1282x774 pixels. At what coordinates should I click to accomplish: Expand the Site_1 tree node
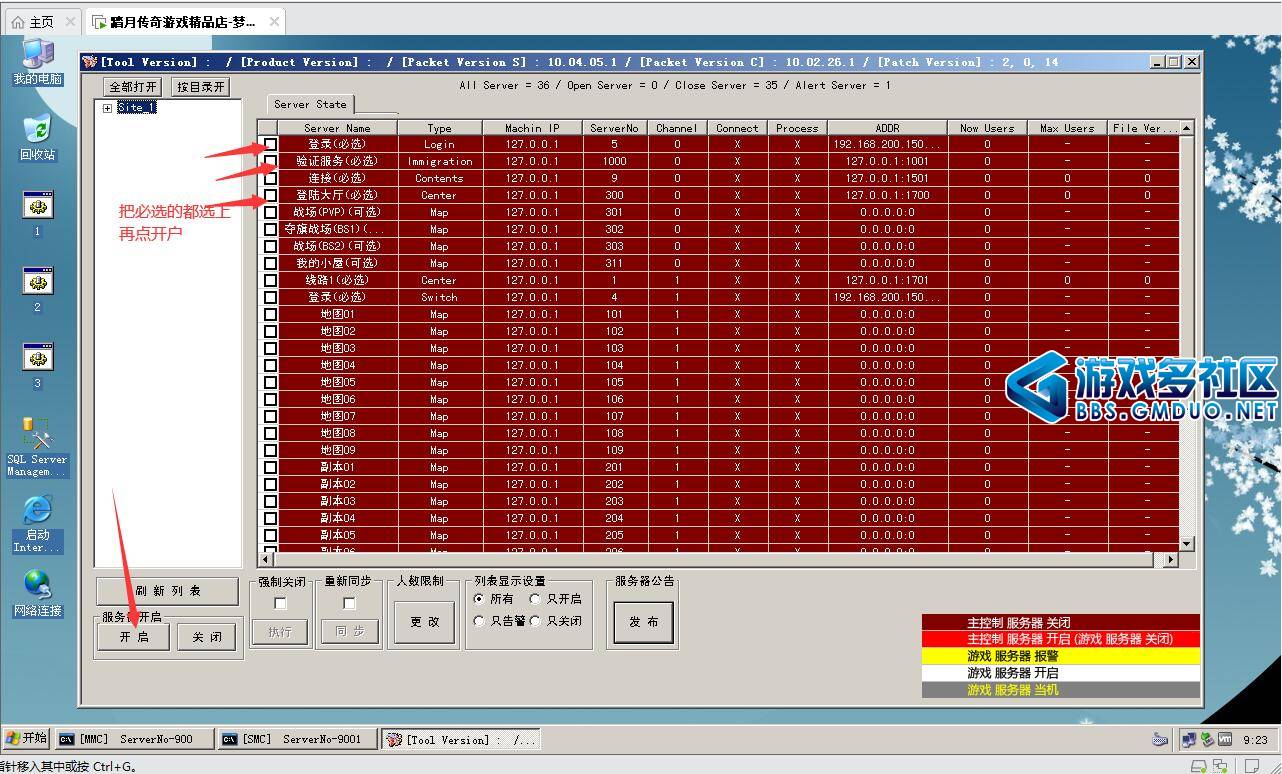point(107,108)
